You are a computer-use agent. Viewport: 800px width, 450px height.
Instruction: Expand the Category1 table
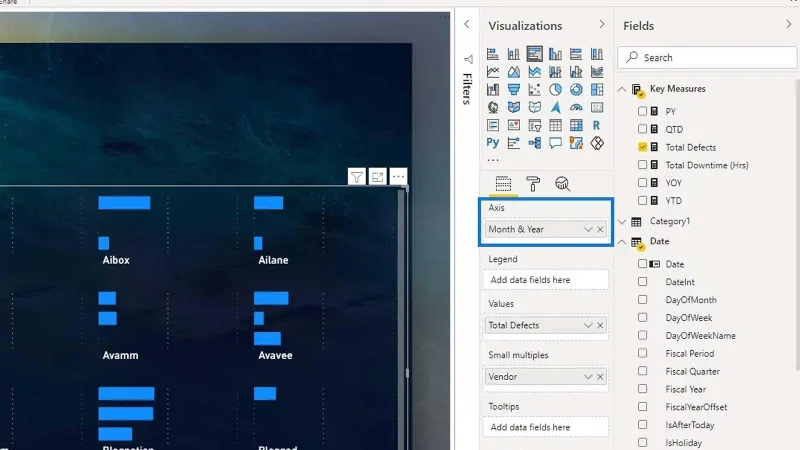point(621,221)
